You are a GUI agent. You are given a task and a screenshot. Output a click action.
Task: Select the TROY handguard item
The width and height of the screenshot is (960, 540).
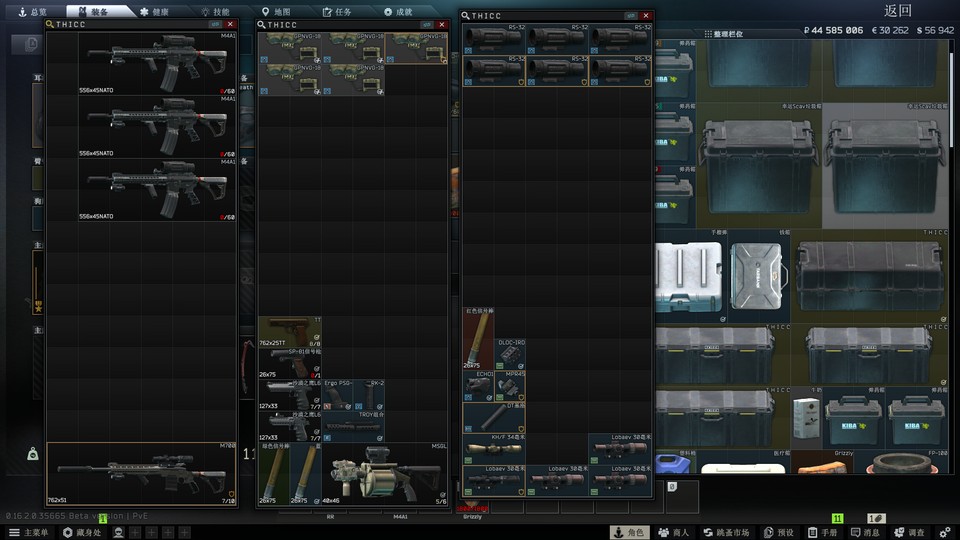(x=353, y=427)
